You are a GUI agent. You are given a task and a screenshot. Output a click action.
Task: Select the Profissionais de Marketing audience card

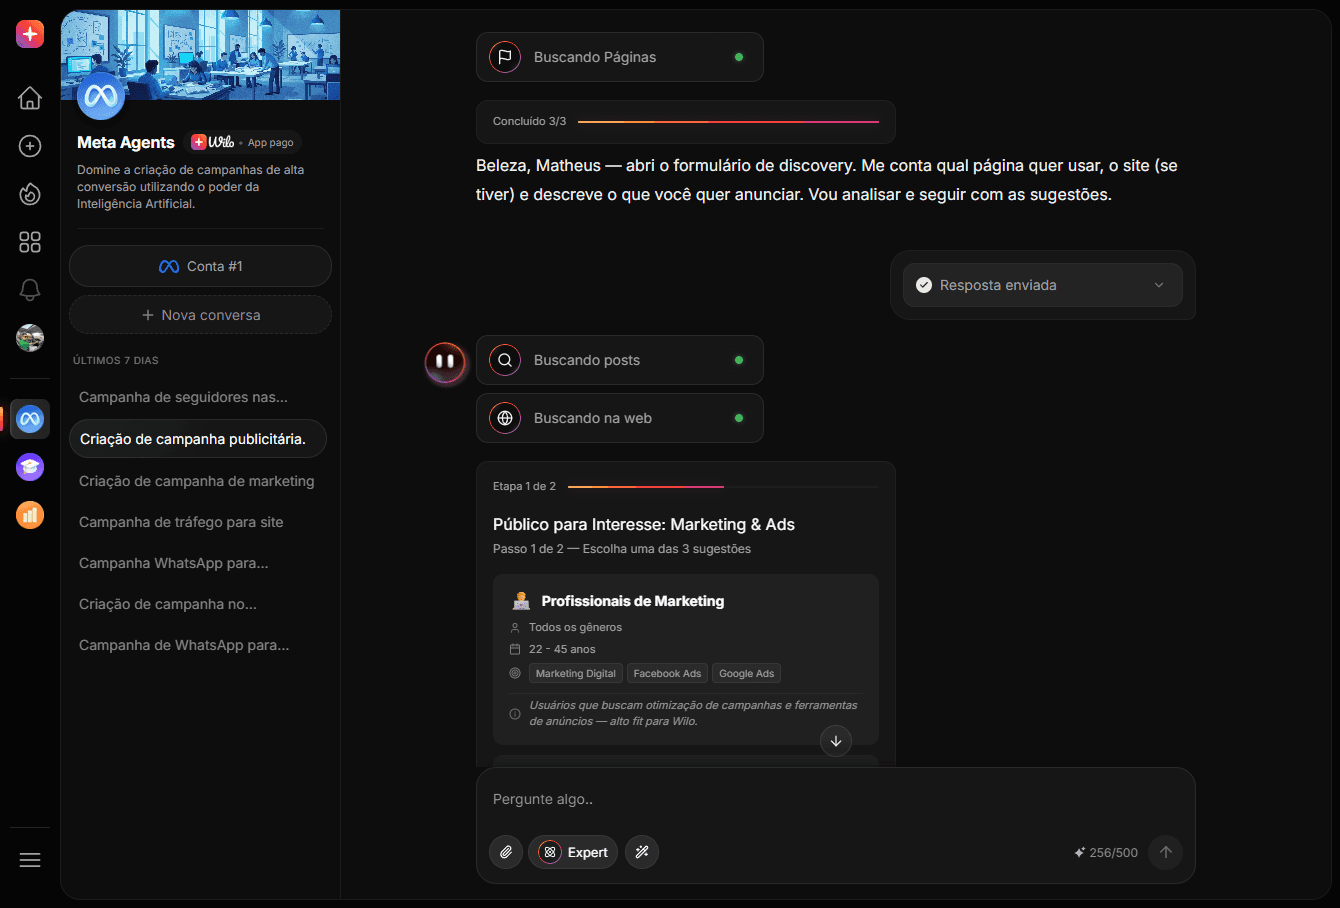686,659
